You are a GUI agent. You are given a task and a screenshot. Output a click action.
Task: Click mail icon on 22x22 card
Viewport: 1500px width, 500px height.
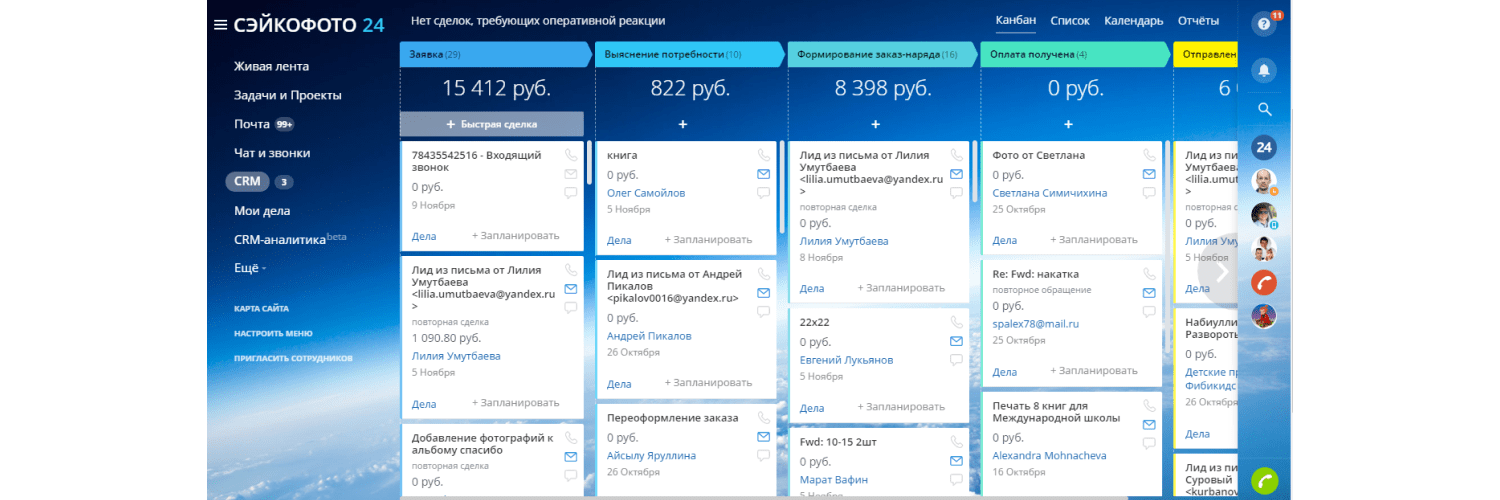[956, 341]
